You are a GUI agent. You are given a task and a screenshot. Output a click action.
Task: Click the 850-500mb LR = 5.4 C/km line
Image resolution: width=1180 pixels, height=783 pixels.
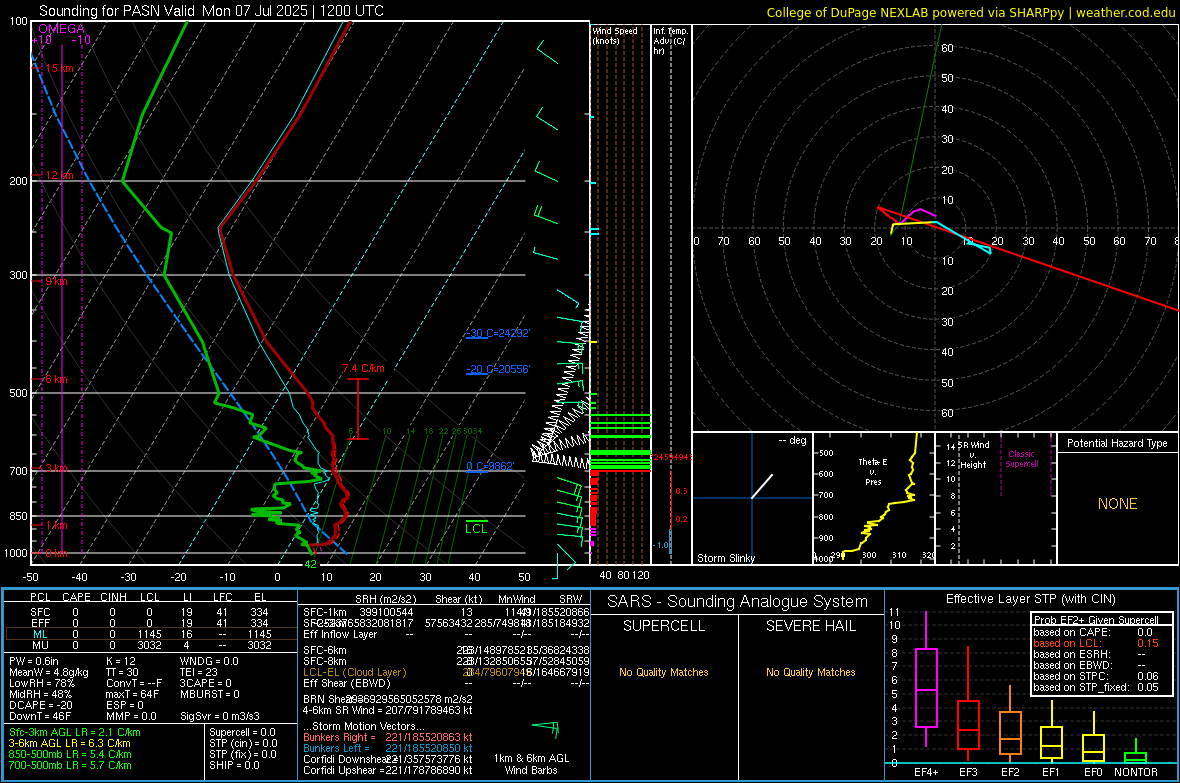70,754
